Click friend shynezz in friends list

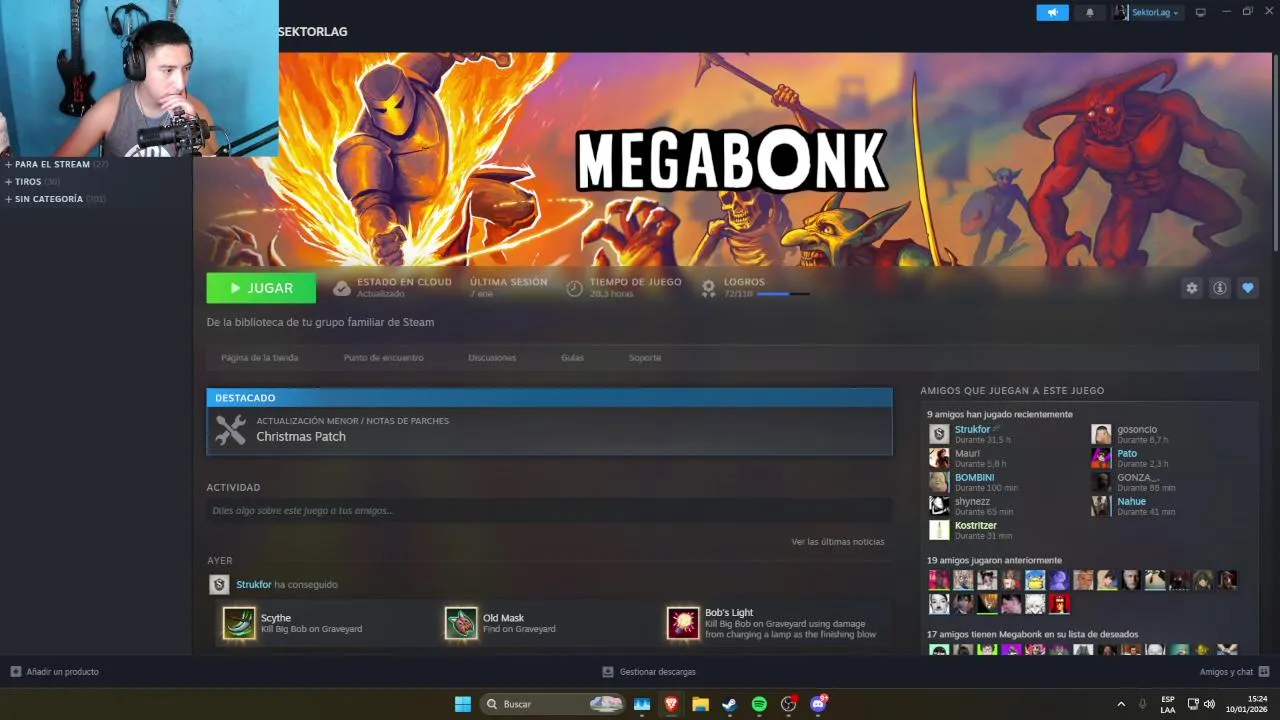tap(972, 501)
